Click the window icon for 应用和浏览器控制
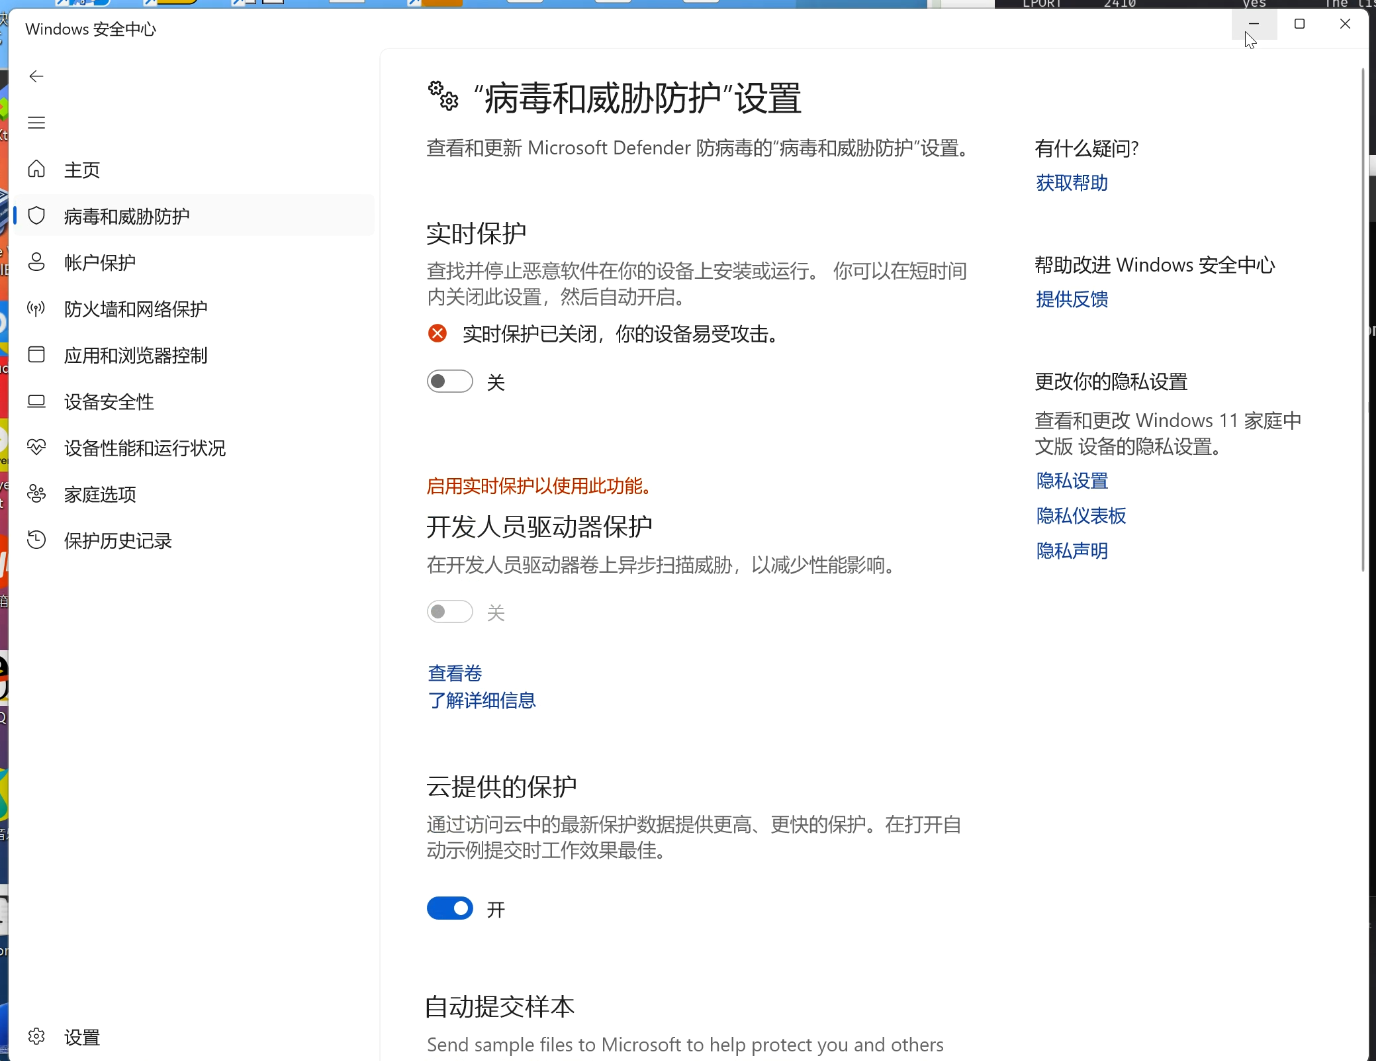 click(x=37, y=354)
